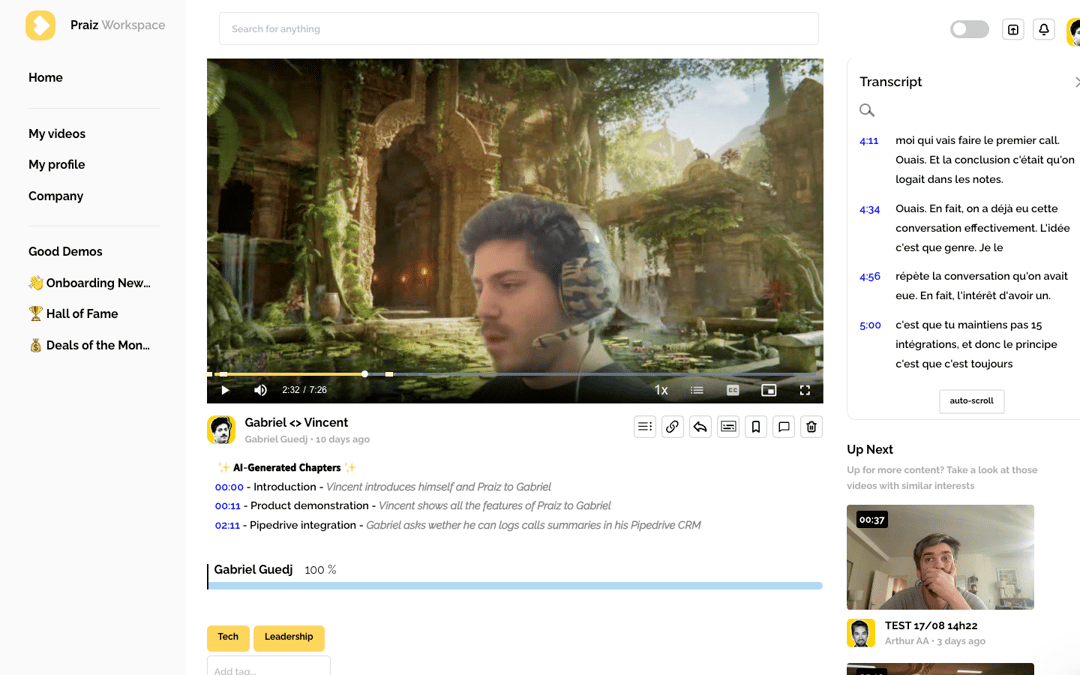Copy the video link with chain icon
Screen dimensions: 1080x675
(672, 427)
